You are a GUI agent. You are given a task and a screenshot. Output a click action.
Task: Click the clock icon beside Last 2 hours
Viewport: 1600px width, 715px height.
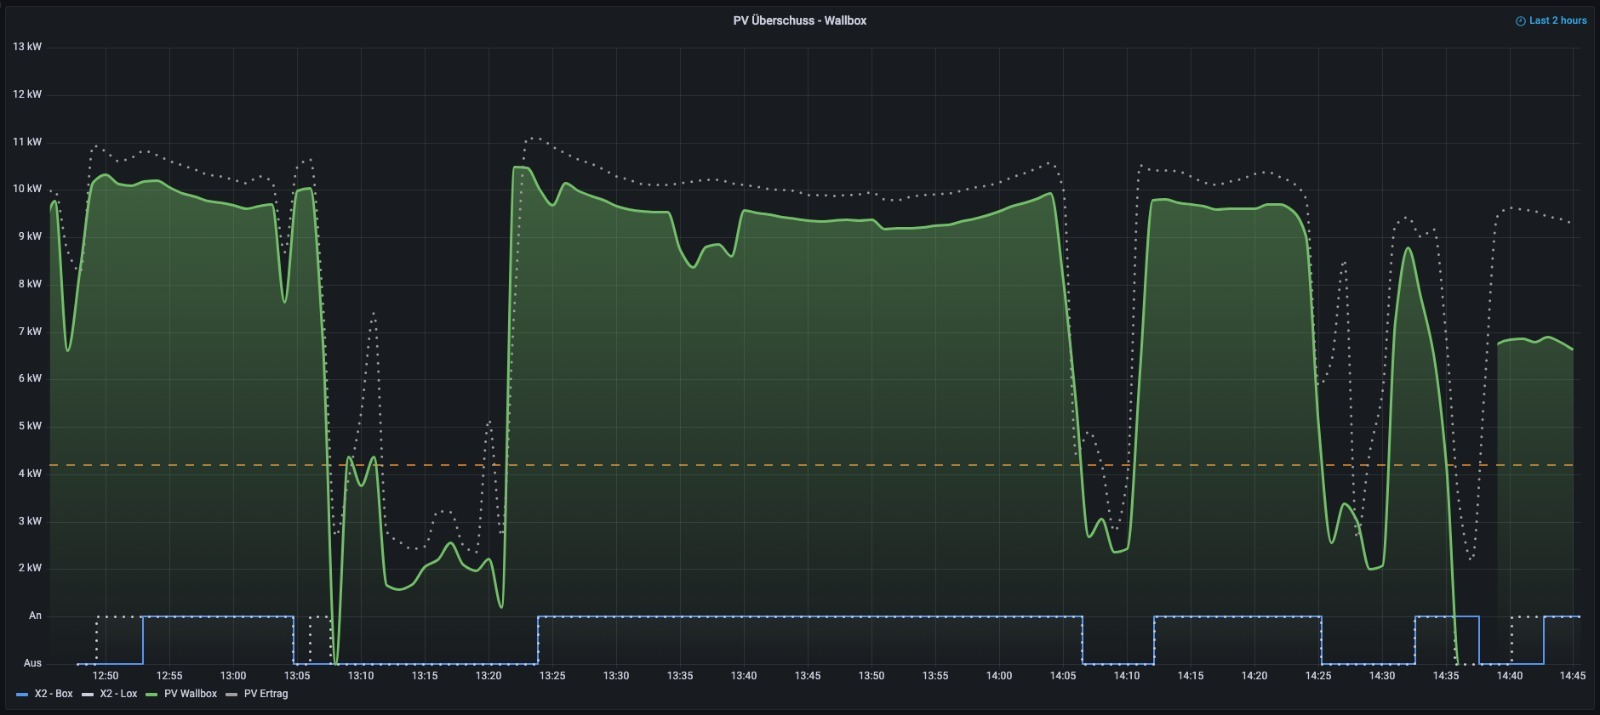coord(1520,21)
